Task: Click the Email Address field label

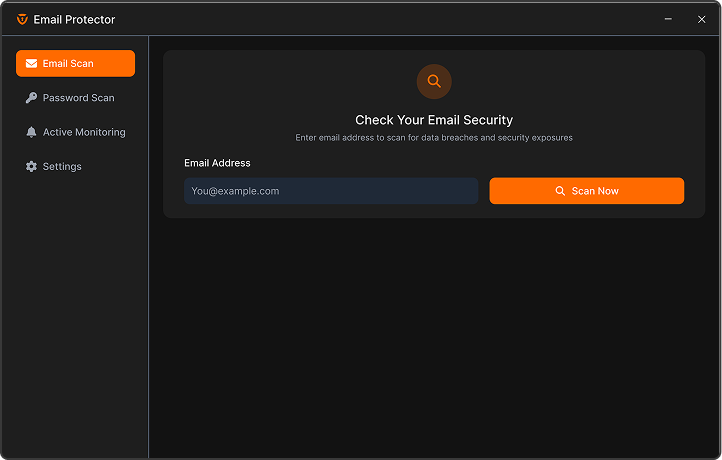Action: 217,163
